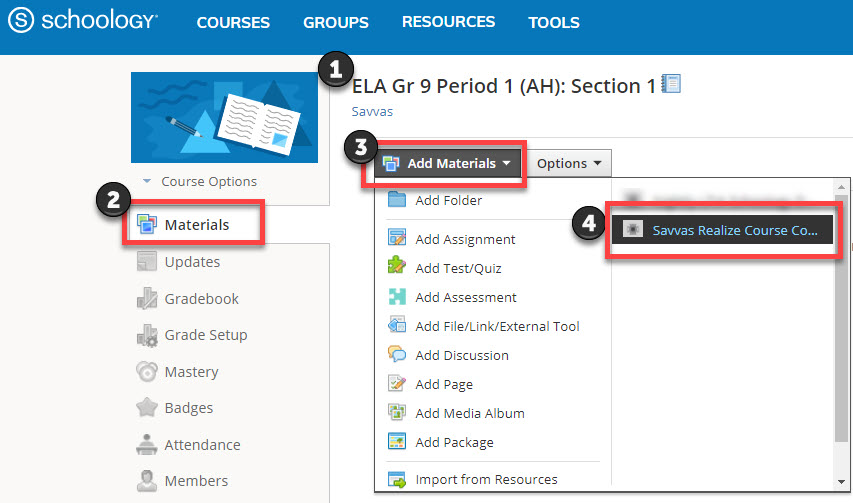
Task: Click the Materials icon in sidebar
Action: (x=147, y=224)
